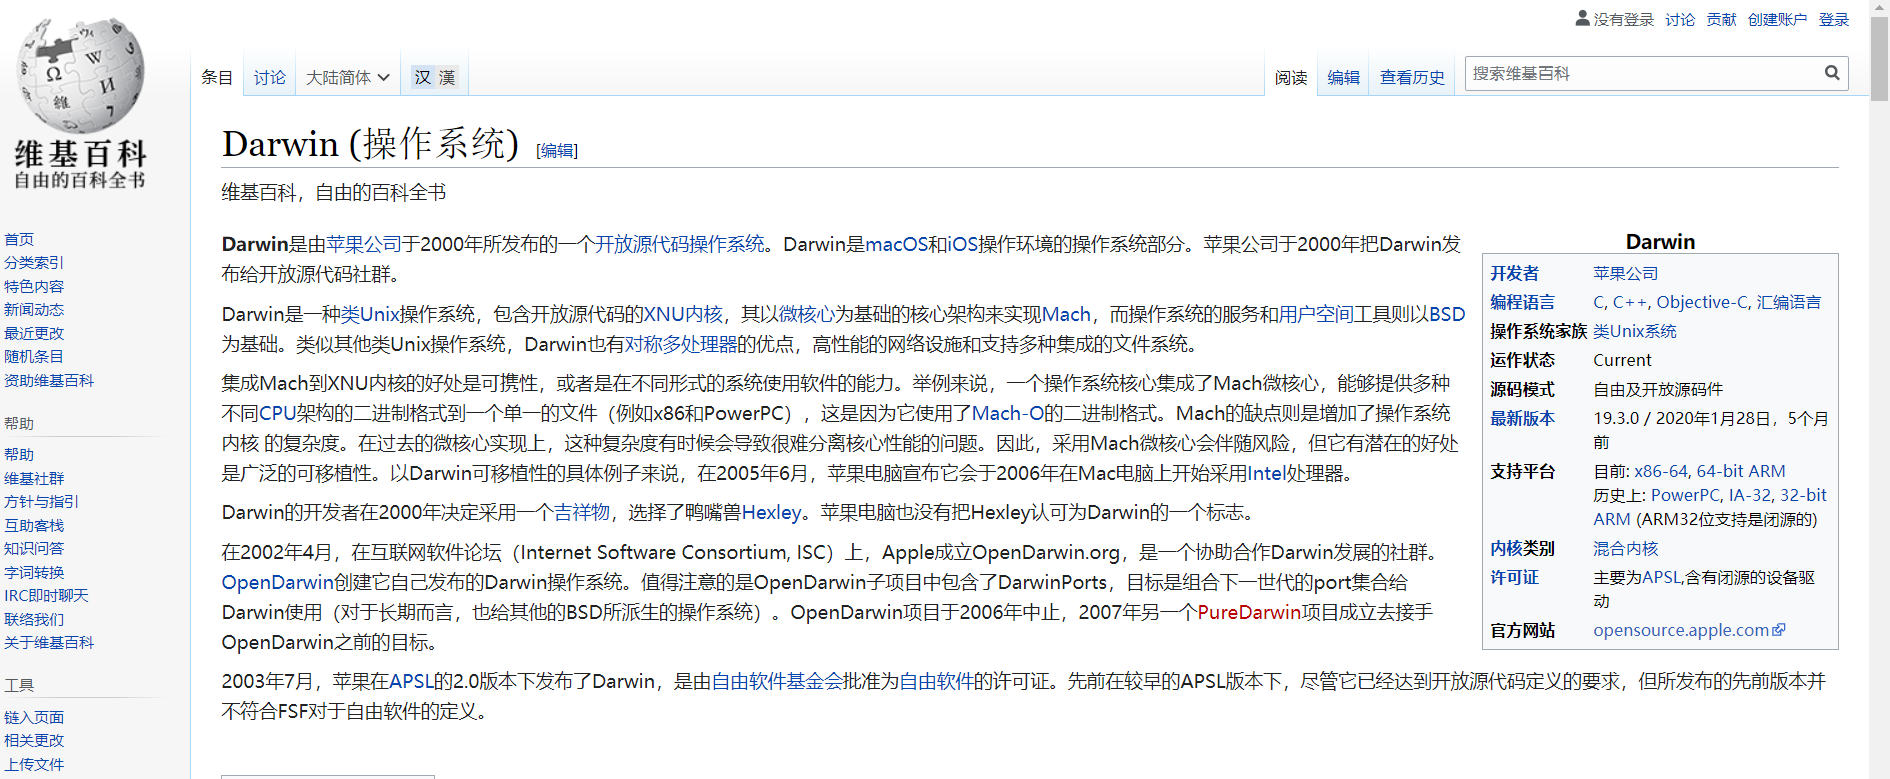Follow the XNU内核 link
Viewport: 1890px width, 779px height.
[683, 314]
